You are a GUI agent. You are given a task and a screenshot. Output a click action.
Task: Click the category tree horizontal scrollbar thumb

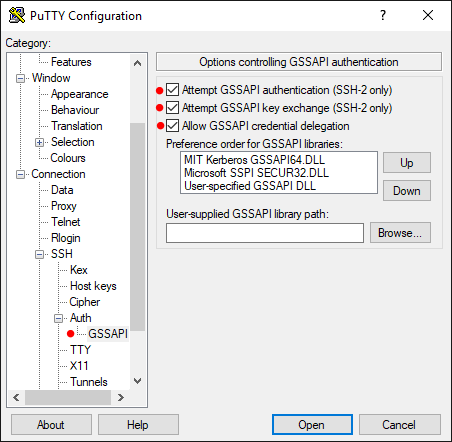pos(68,397)
